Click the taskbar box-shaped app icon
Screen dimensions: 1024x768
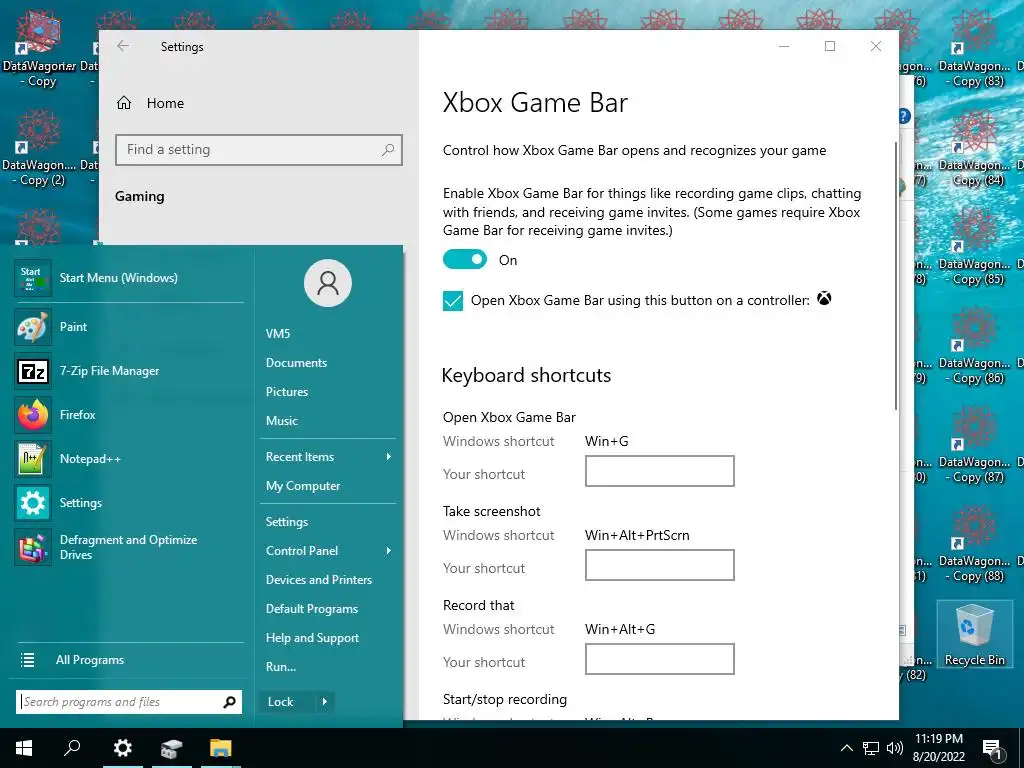pyautogui.click(x=172, y=748)
